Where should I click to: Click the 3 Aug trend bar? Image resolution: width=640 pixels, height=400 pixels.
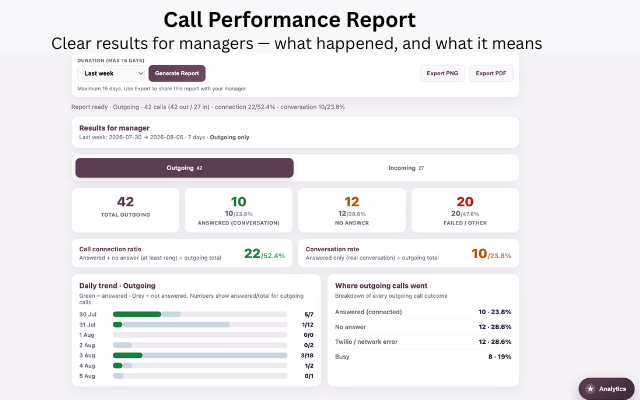coord(200,356)
